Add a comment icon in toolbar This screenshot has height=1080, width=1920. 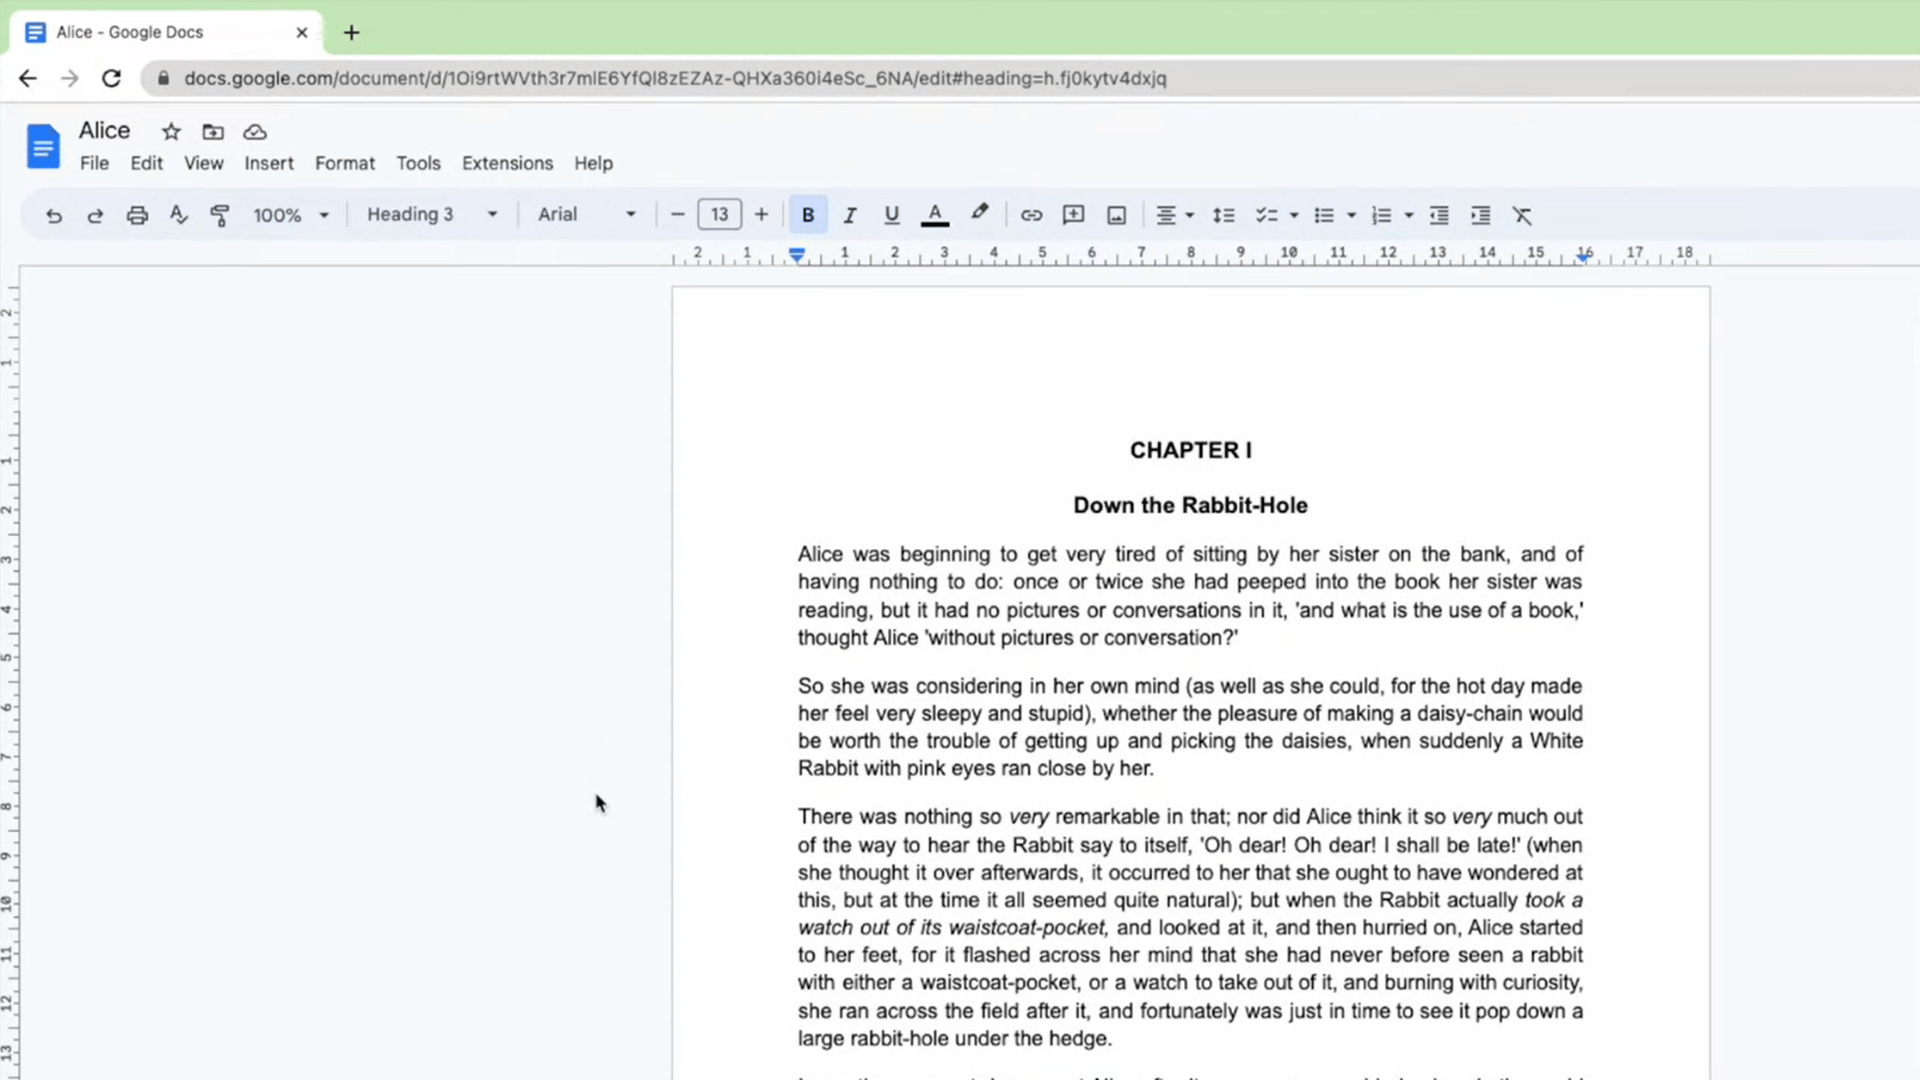click(1074, 215)
